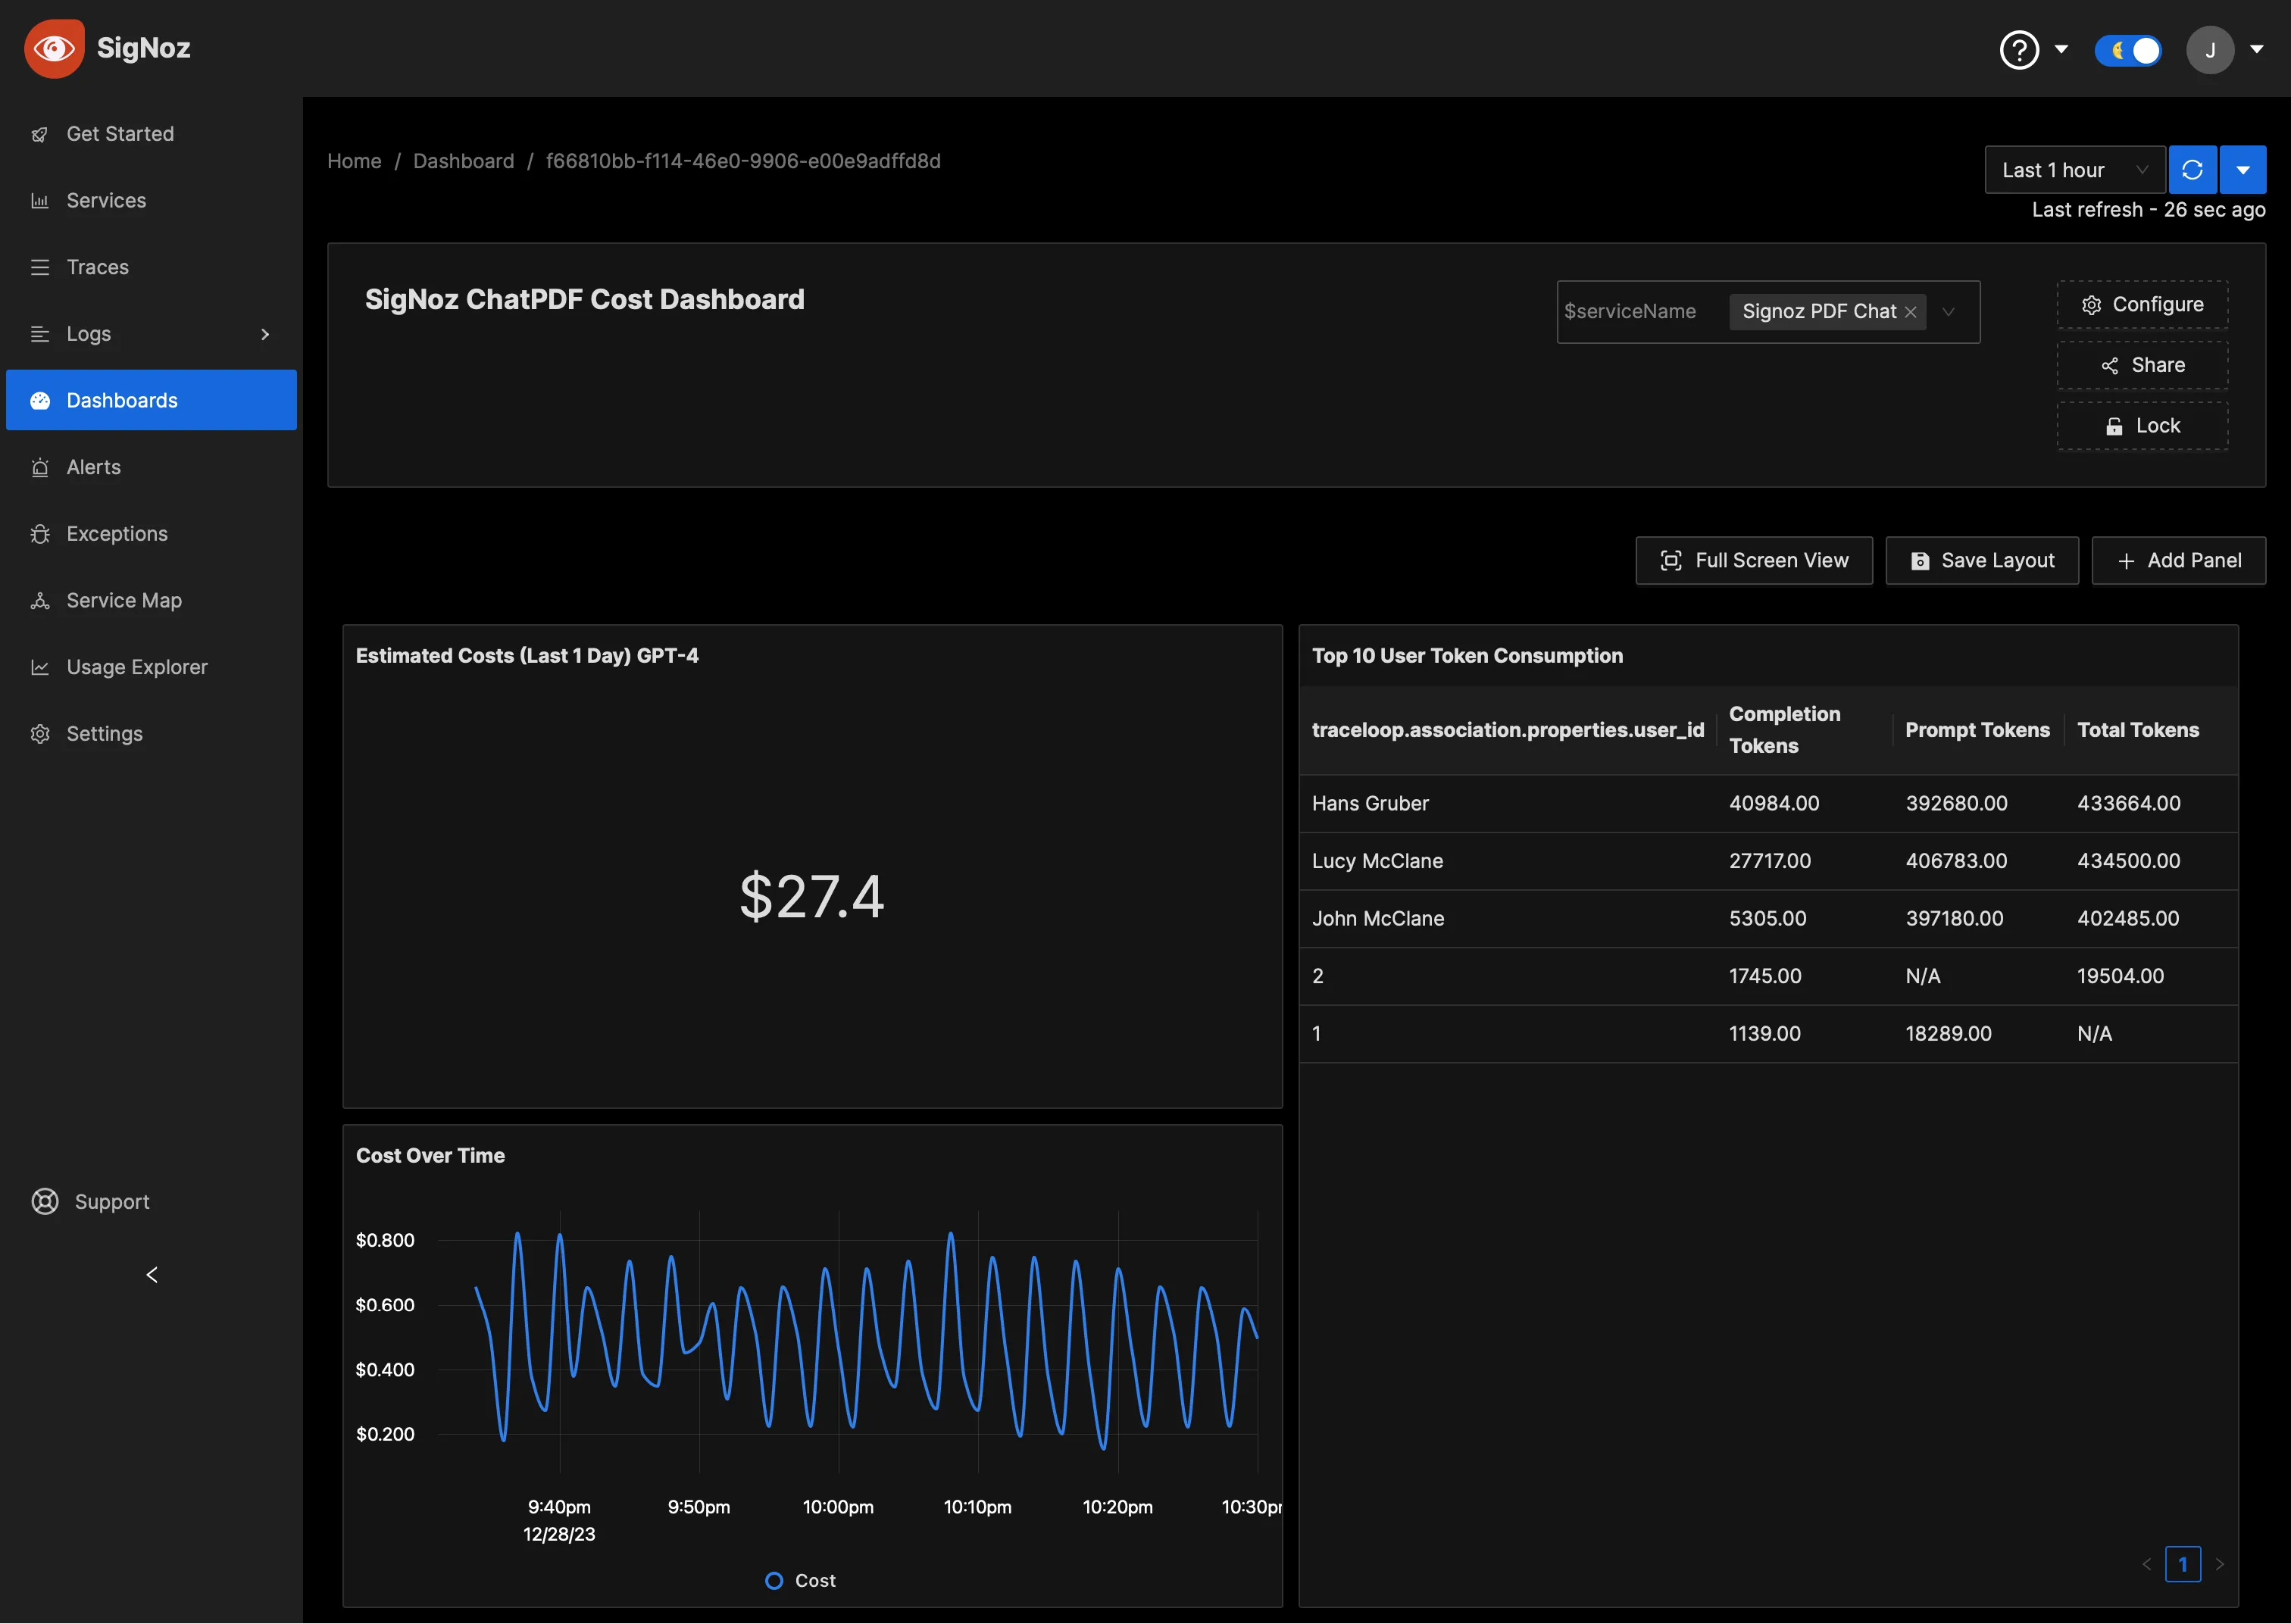Click the refresh dashboard icon button
The height and width of the screenshot is (1624, 2291).
click(x=2192, y=170)
